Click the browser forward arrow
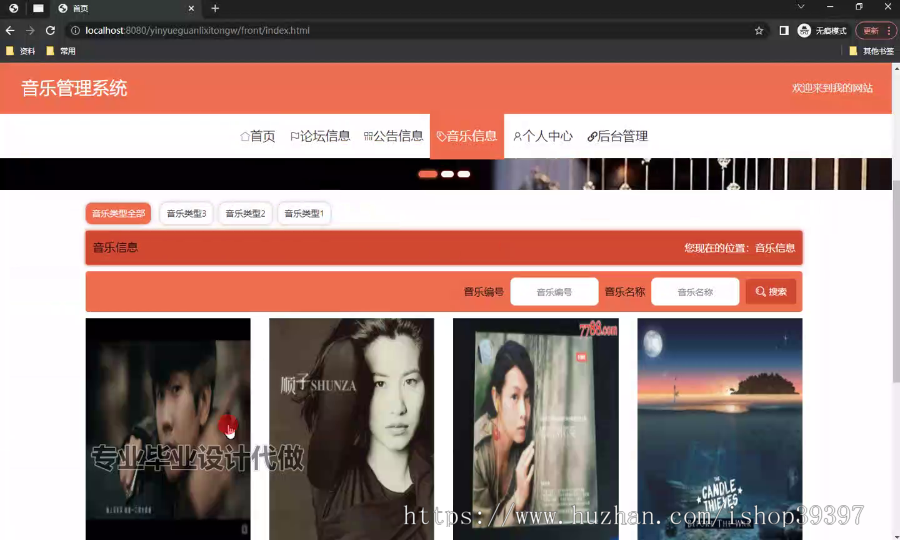Viewport: 900px width, 540px height. point(30,30)
